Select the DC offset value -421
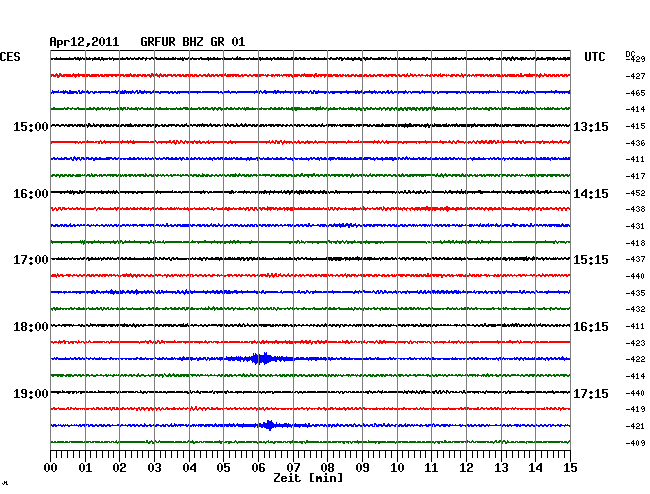 coord(635,426)
